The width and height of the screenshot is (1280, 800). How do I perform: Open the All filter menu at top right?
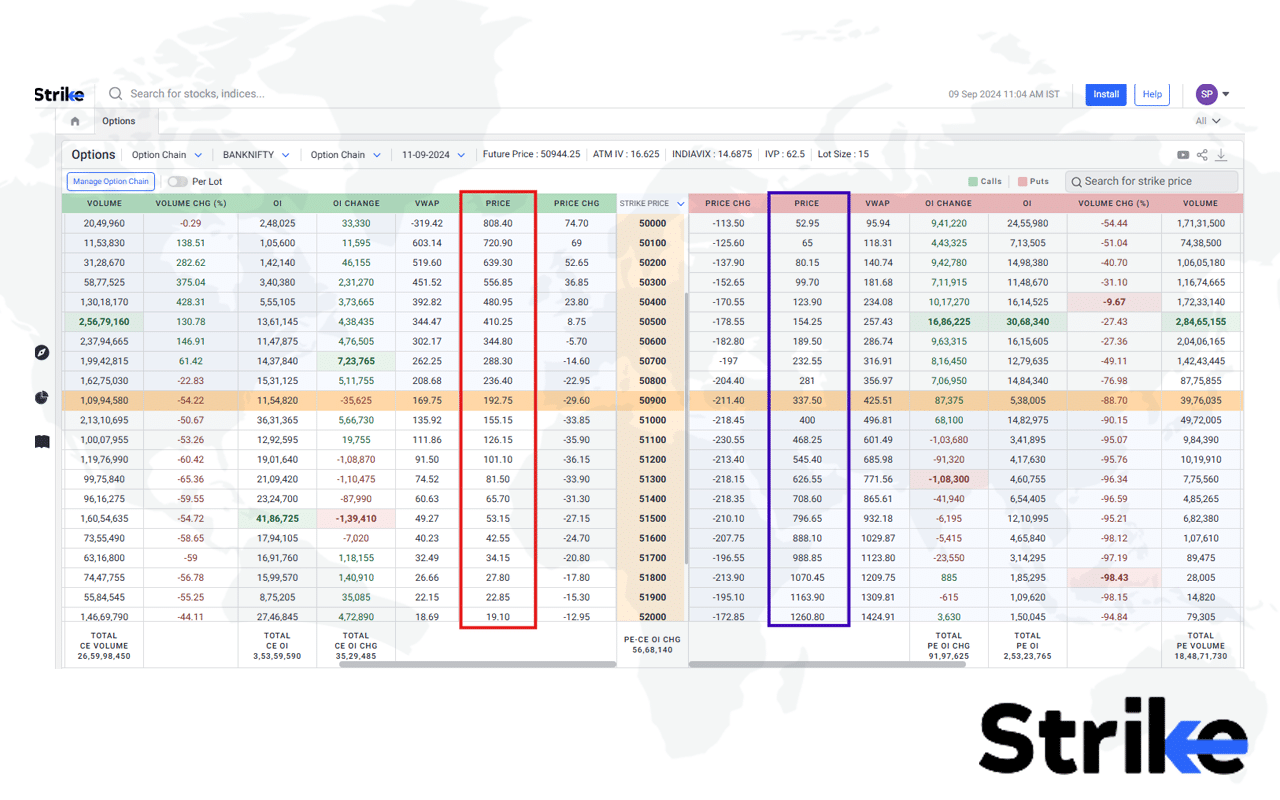click(1209, 120)
